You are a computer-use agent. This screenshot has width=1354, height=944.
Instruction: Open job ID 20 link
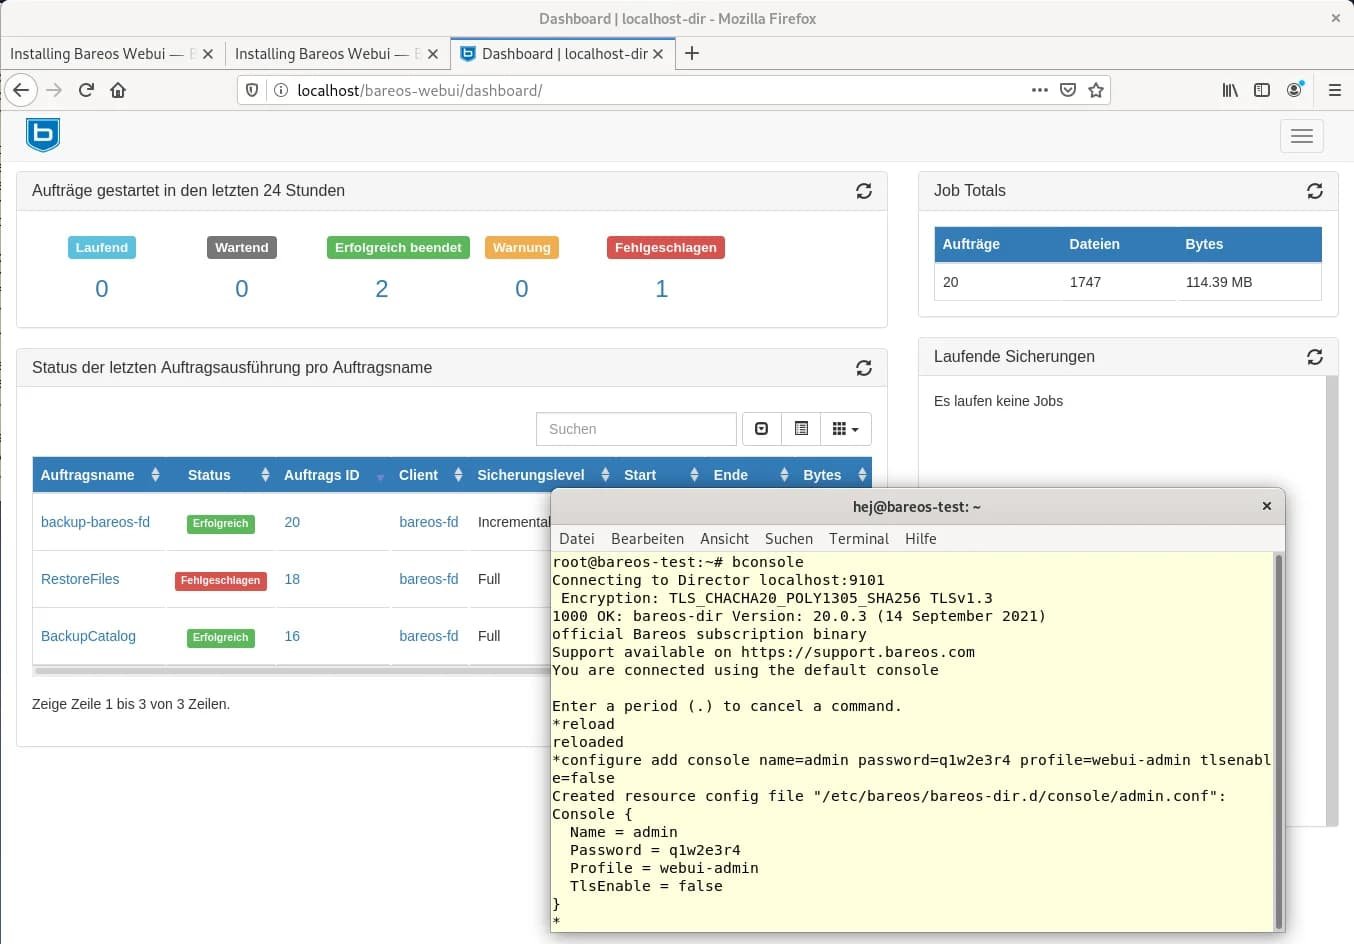click(x=292, y=522)
